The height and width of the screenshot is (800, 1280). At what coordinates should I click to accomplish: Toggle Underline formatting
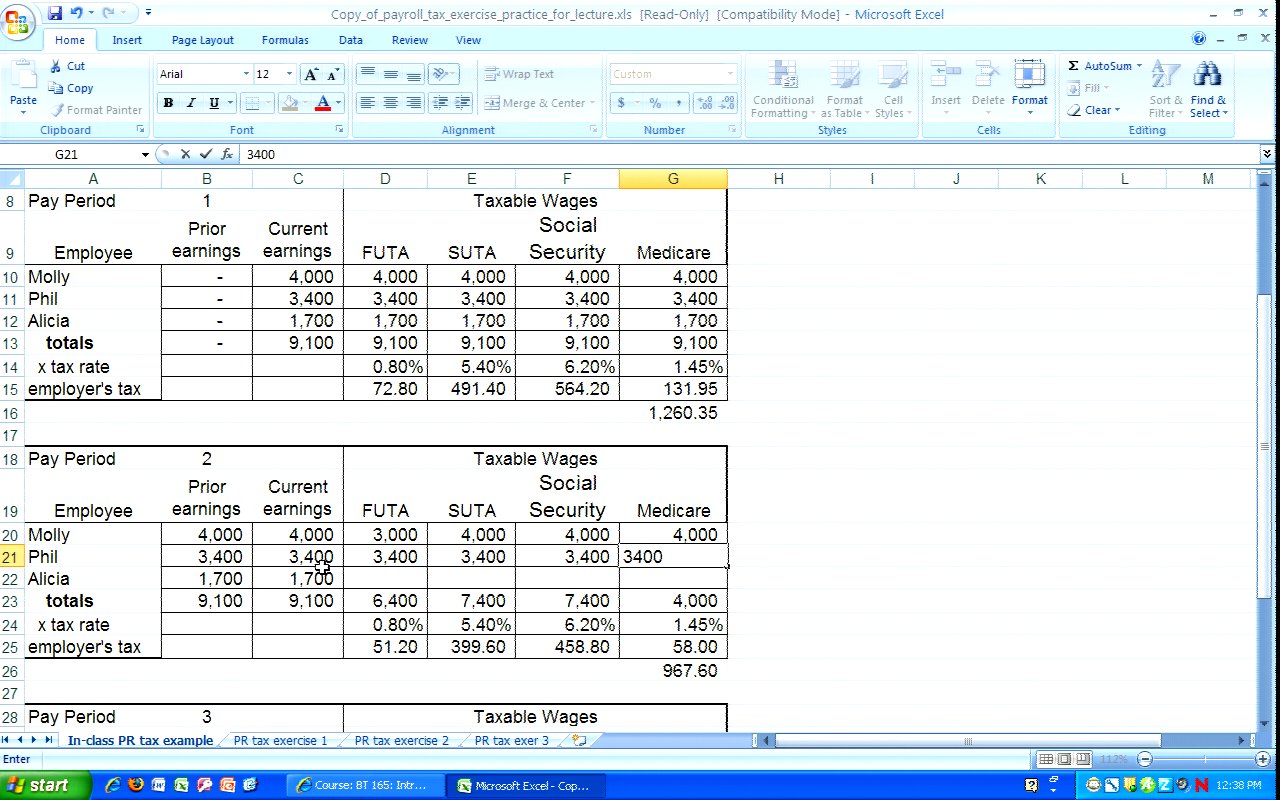pyautogui.click(x=214, y=103)
